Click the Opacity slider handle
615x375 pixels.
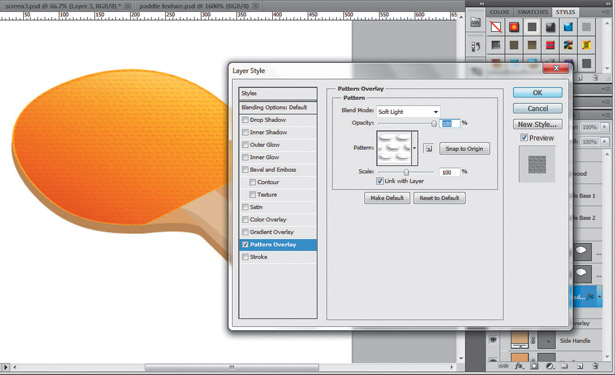tap(434, 124)
